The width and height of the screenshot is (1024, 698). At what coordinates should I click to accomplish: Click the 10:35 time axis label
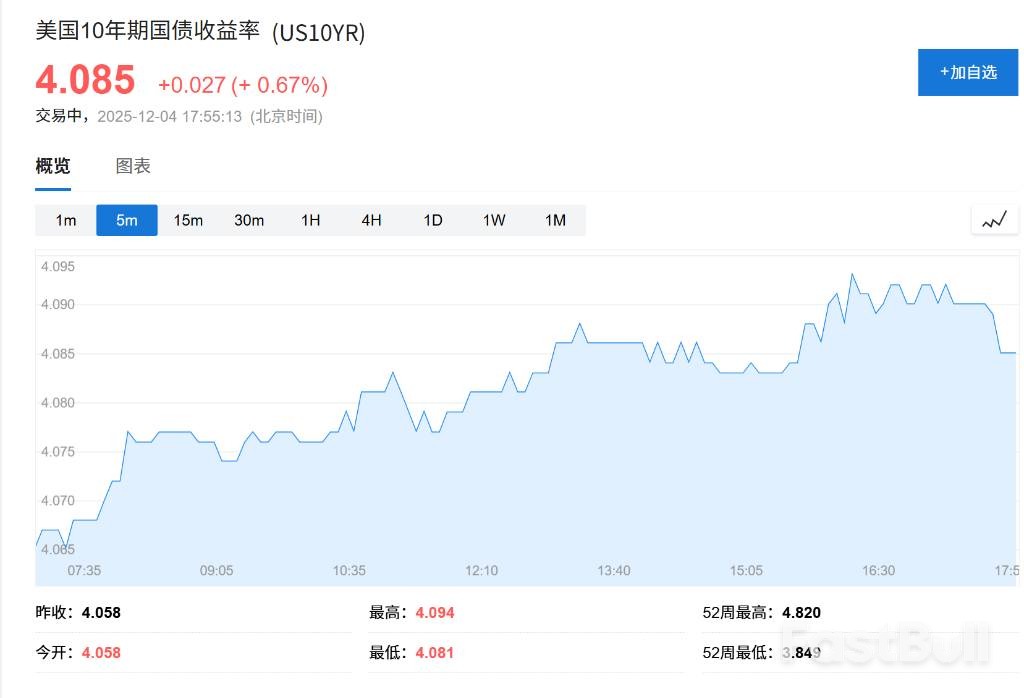pyautogui.click(x=349, y=570)
